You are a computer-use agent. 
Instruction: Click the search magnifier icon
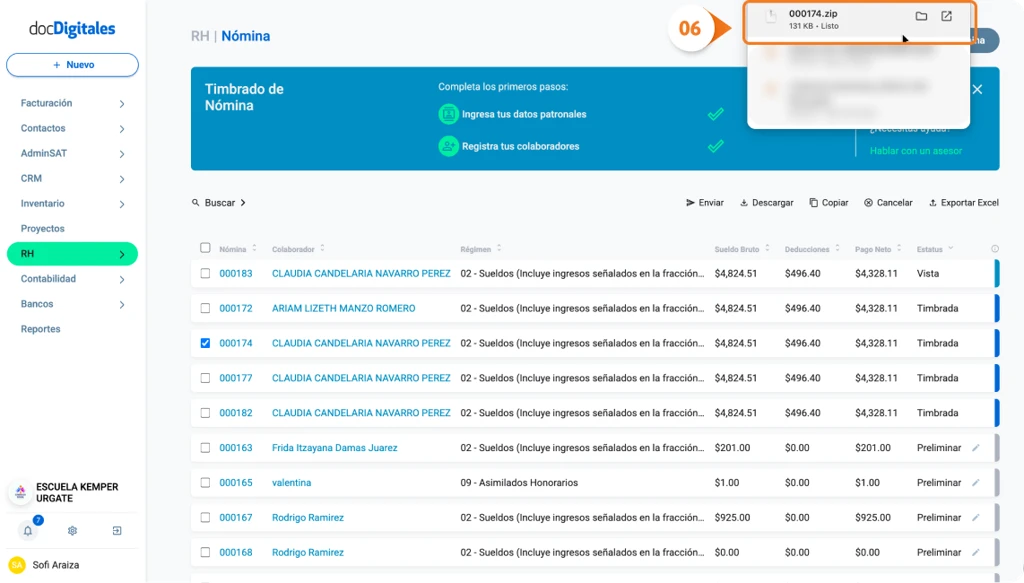(x=195, y=202)
